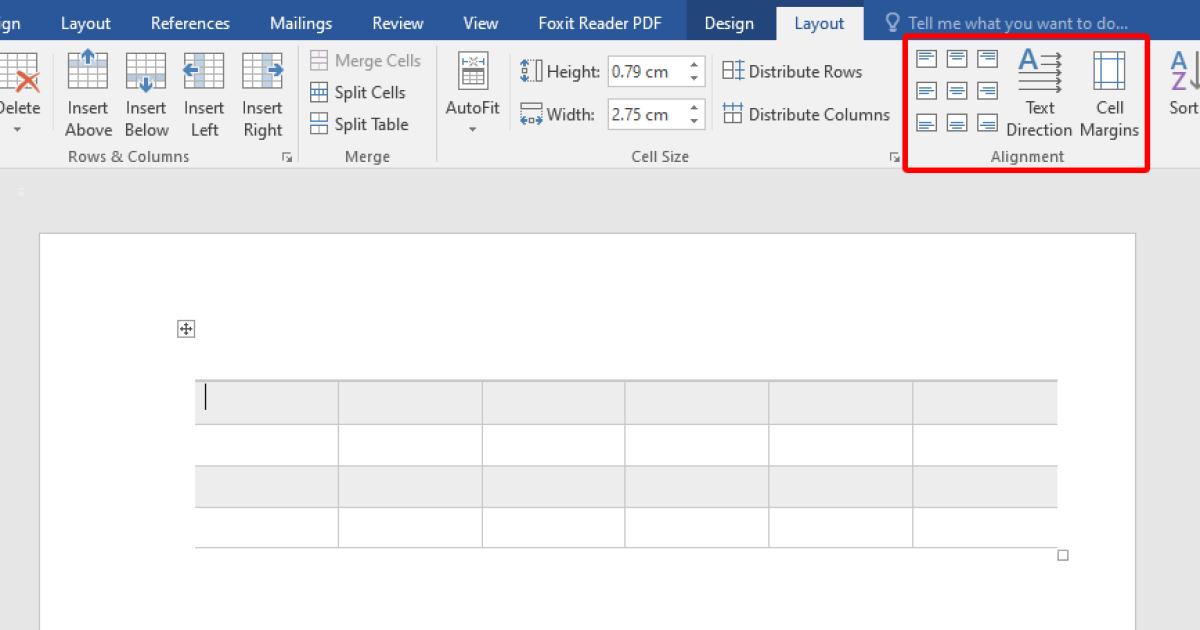Click the row Height input field
Viewport: 1200px width, 630px height.
point(645,72)
